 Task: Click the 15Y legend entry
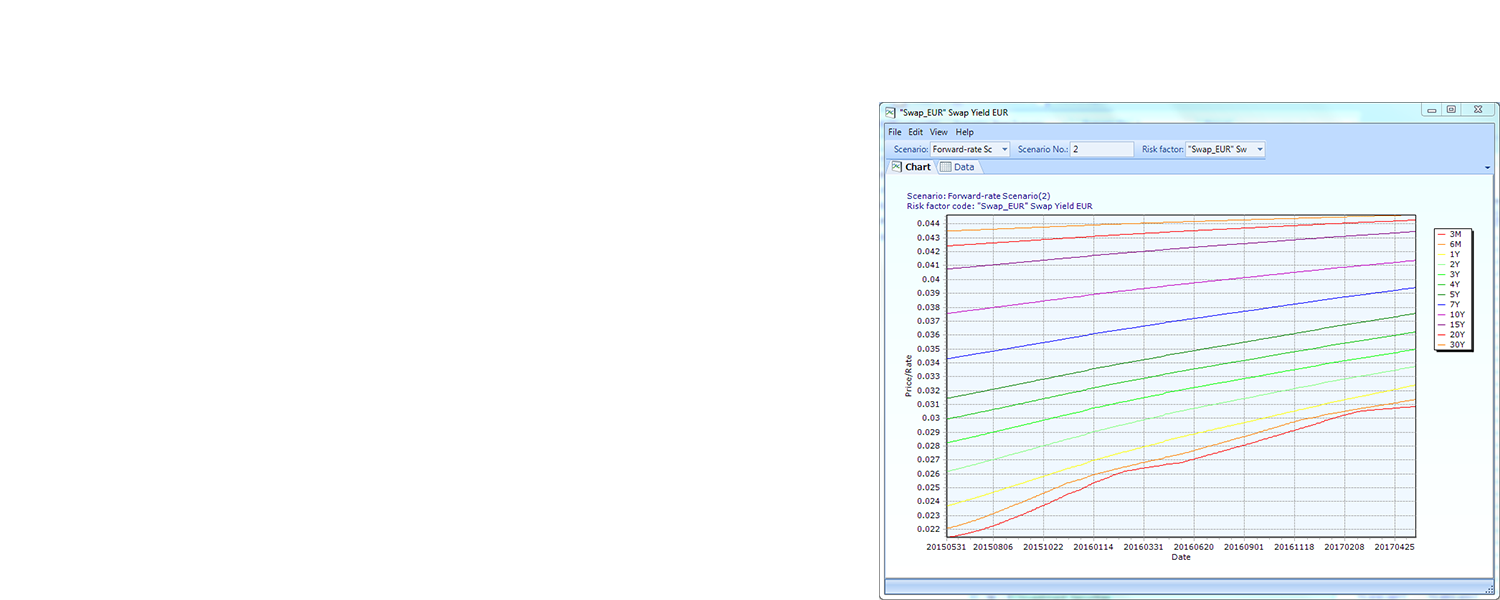[1451, 324]
